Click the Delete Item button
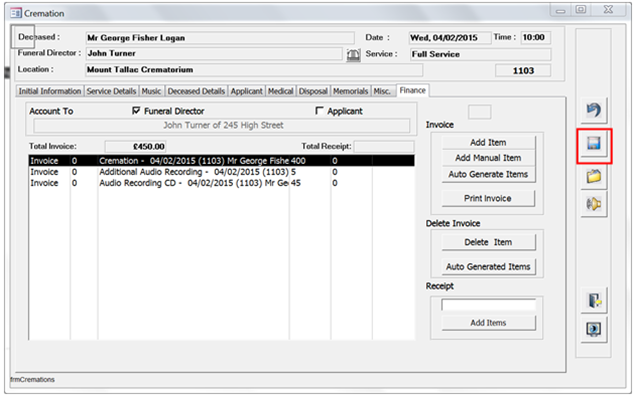The width and height of the screenshot is (633, 395). point(488,242)
